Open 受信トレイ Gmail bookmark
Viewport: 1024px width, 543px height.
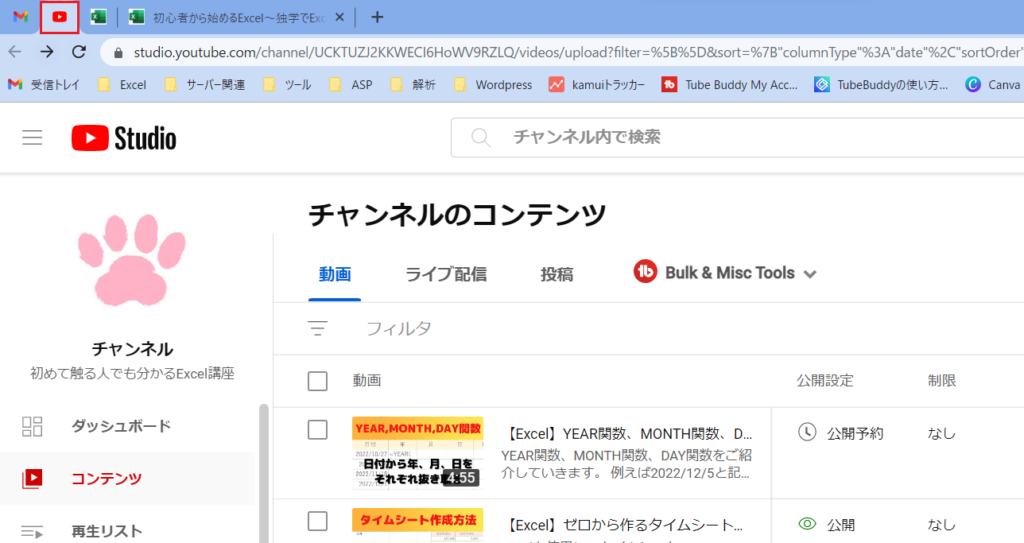click(x=44, y=84)
